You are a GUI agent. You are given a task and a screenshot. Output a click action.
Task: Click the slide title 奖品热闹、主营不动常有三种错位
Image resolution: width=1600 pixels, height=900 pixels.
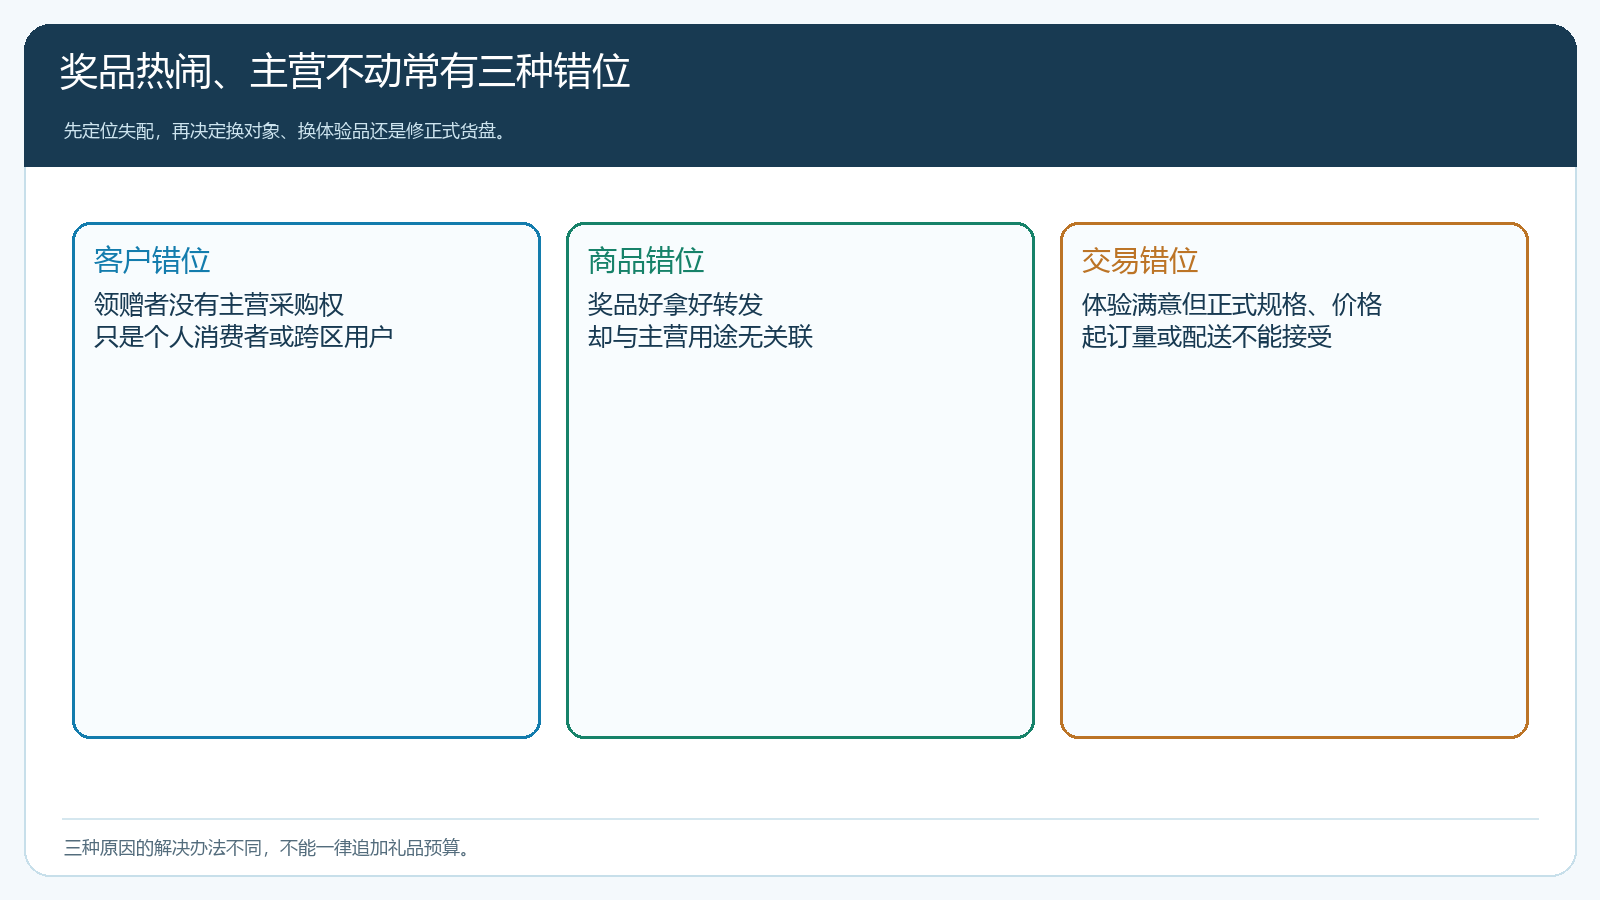coord(345,71)
